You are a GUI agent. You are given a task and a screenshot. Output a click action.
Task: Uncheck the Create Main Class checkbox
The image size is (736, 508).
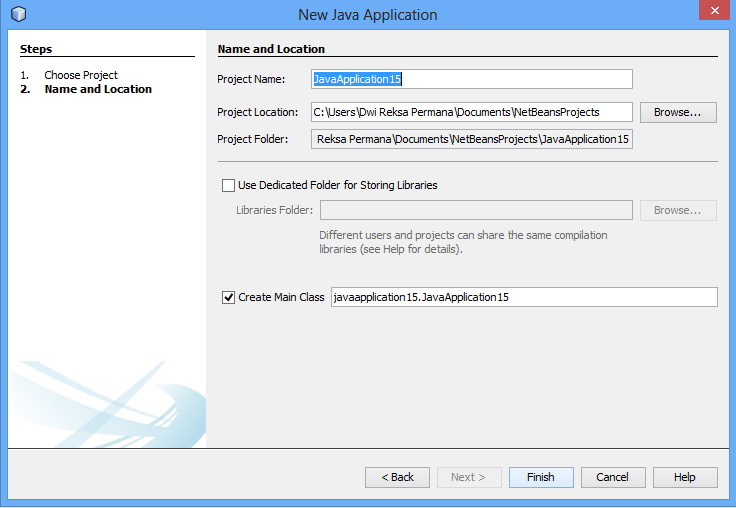coord(228,297)
